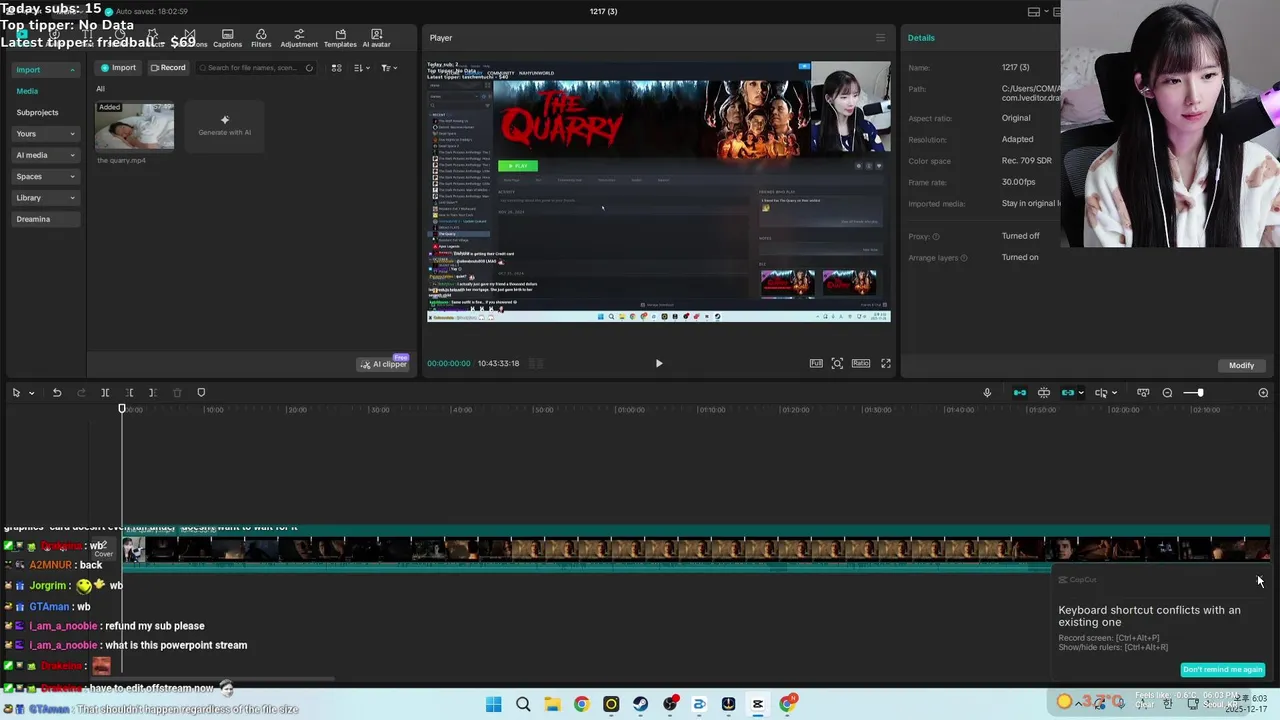Select Media in the left sidebar
Screen dimensions: 1280x720
(27, 91)
